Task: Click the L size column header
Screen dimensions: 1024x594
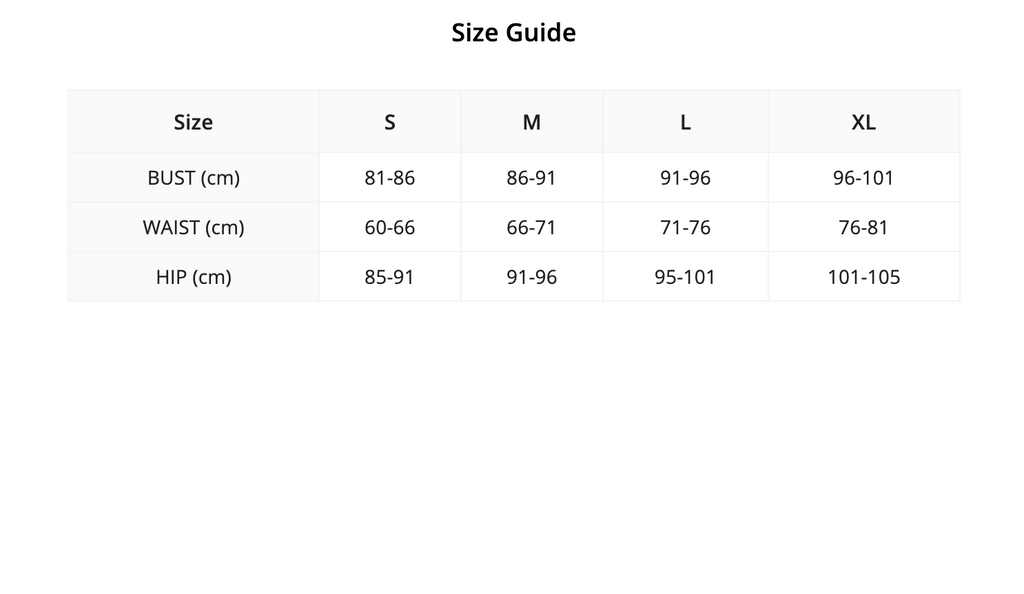Action: click(685, 122)
